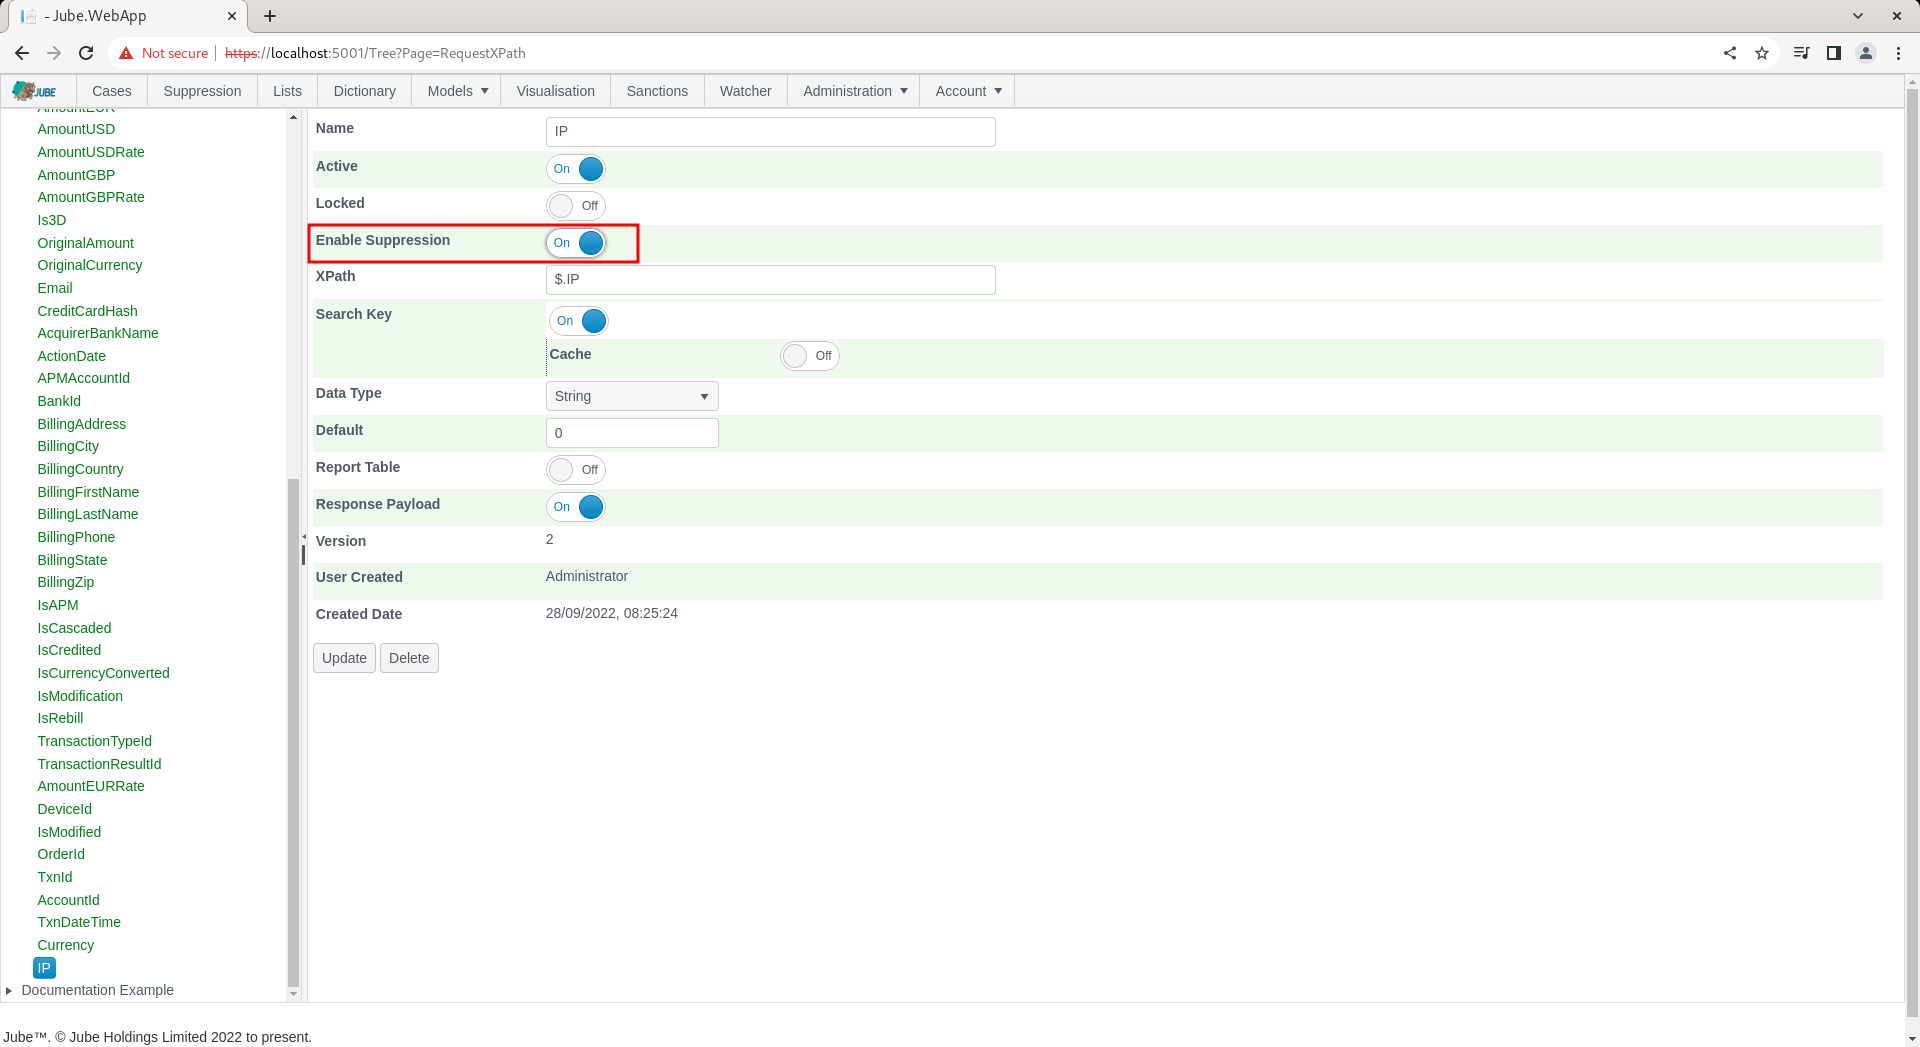Screen dimensions: 1920x1047
Task: Open media control icon in toolbar
Action: 1801,53
